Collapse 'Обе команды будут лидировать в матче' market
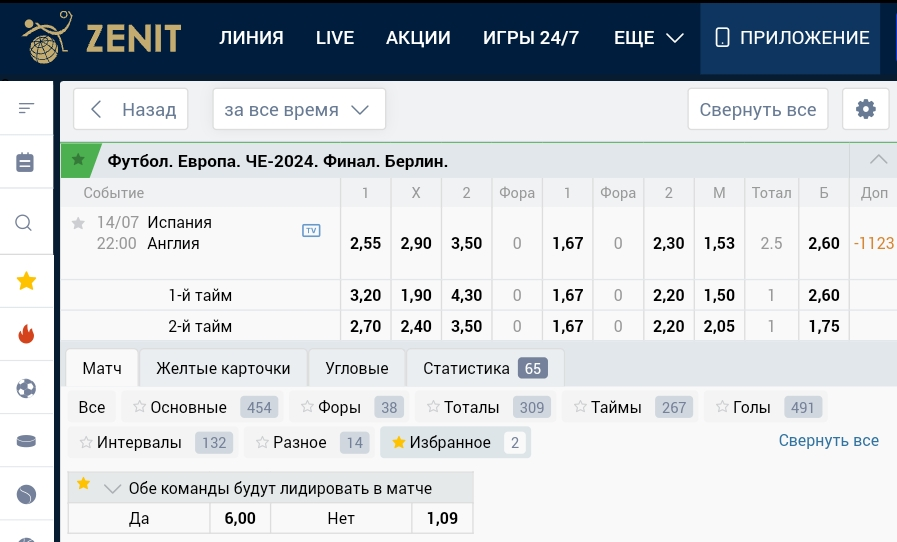 coord(112,488)
